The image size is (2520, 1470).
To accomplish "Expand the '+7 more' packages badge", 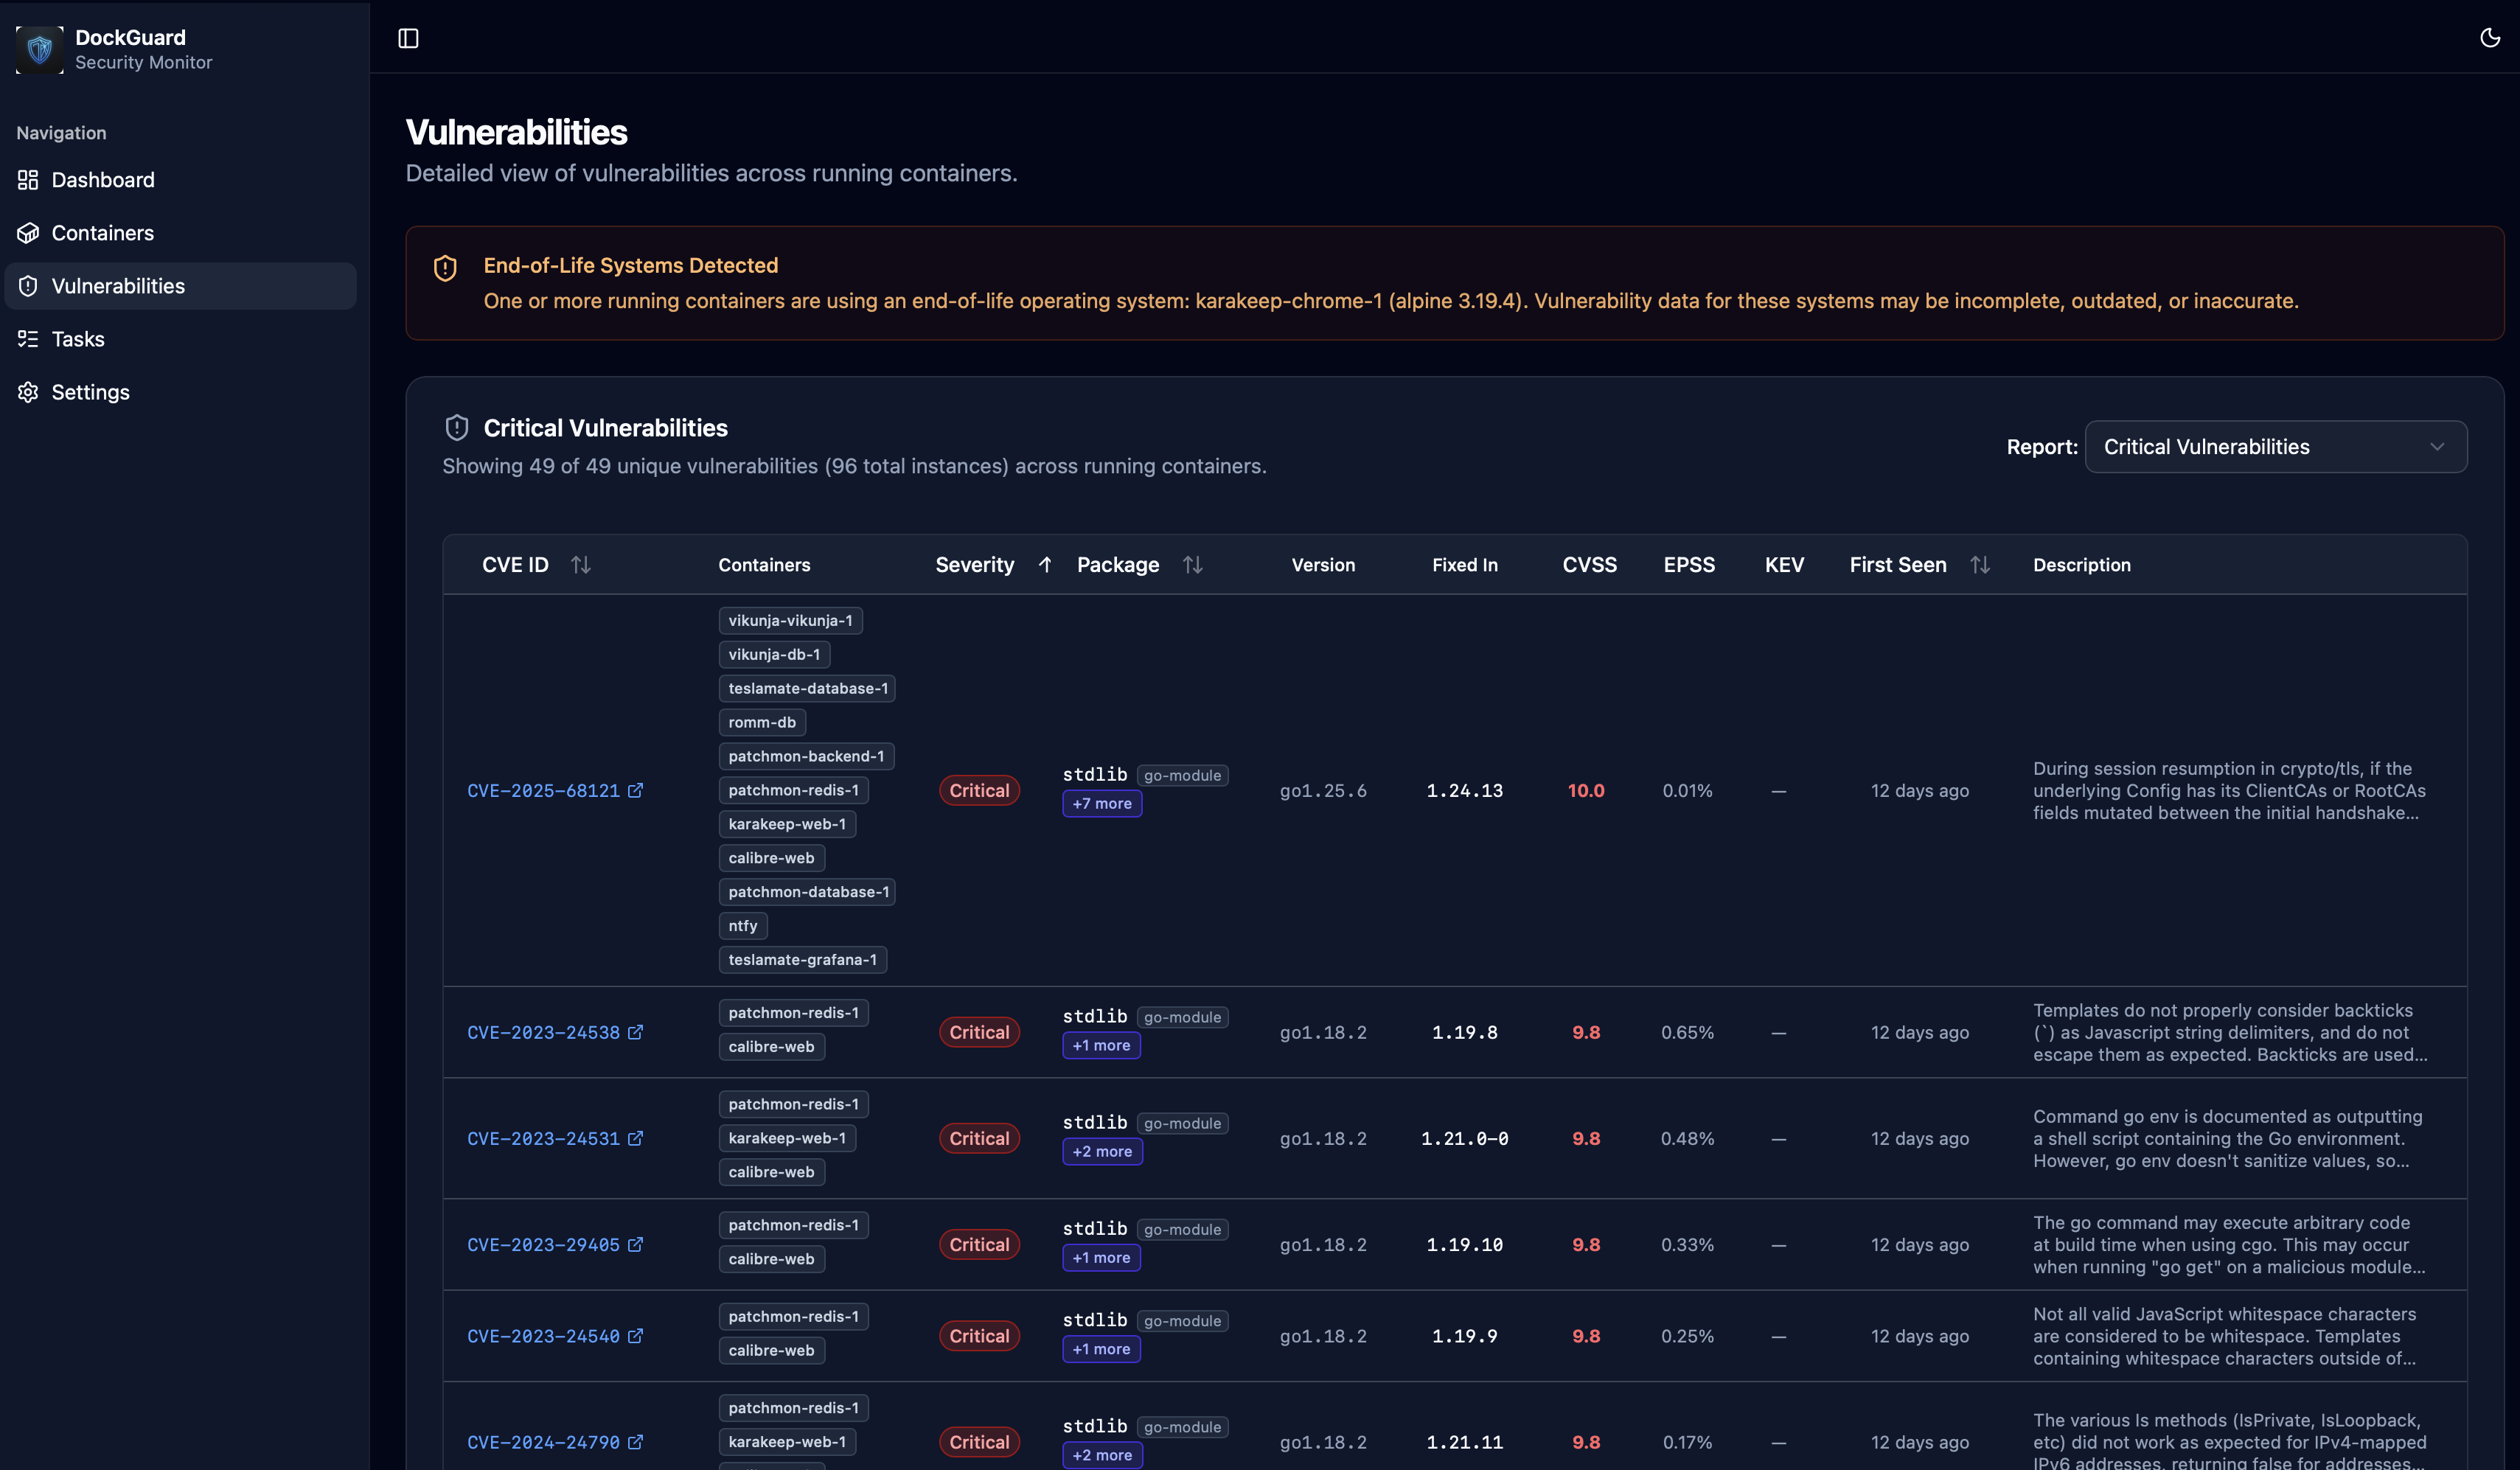I will click(x=1101, y=804).
